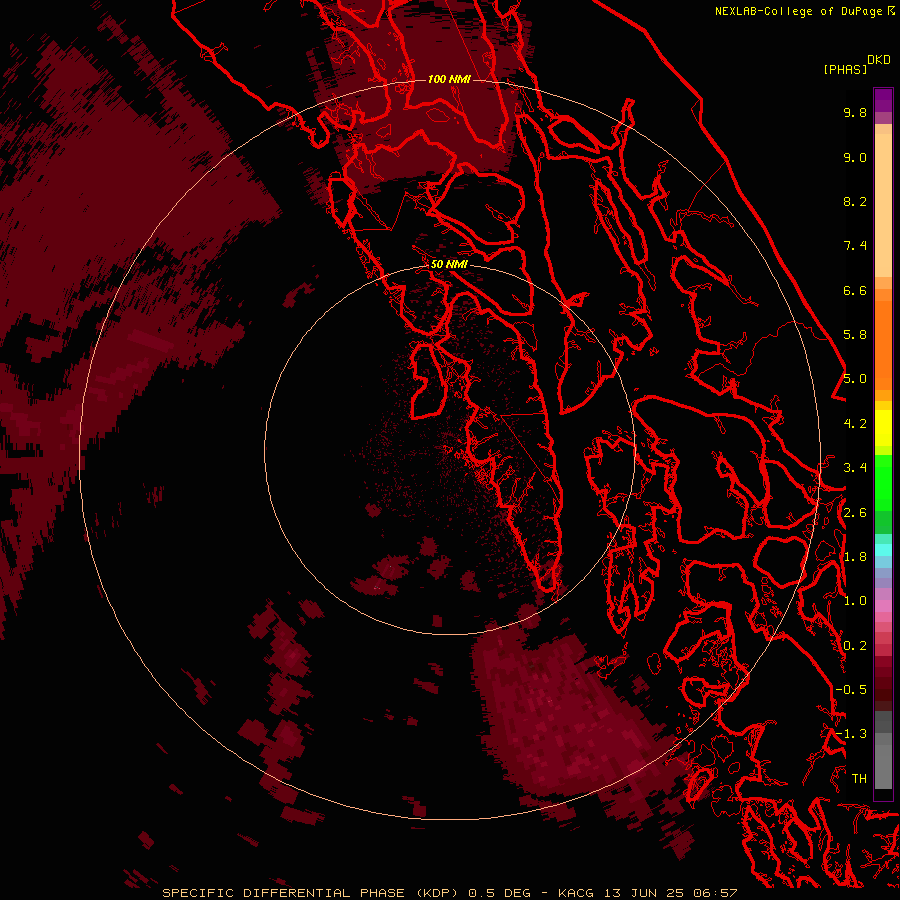Click the green segment of the color bar
Screen dimensions: 900x900
point(883,495)
